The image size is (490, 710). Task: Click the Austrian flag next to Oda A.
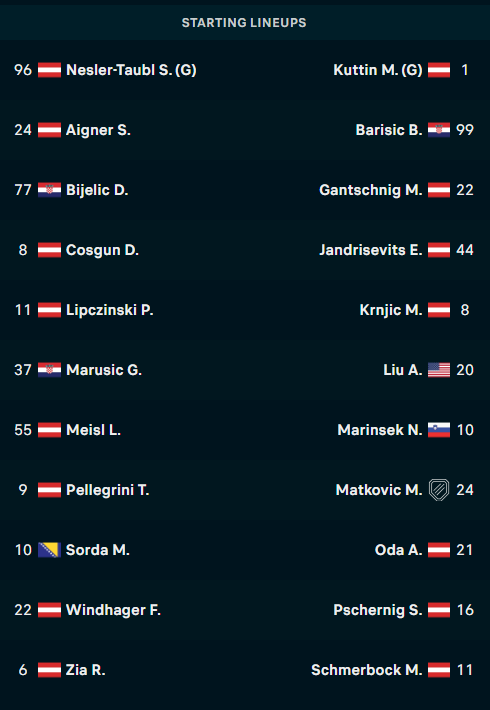pos(439,550)
